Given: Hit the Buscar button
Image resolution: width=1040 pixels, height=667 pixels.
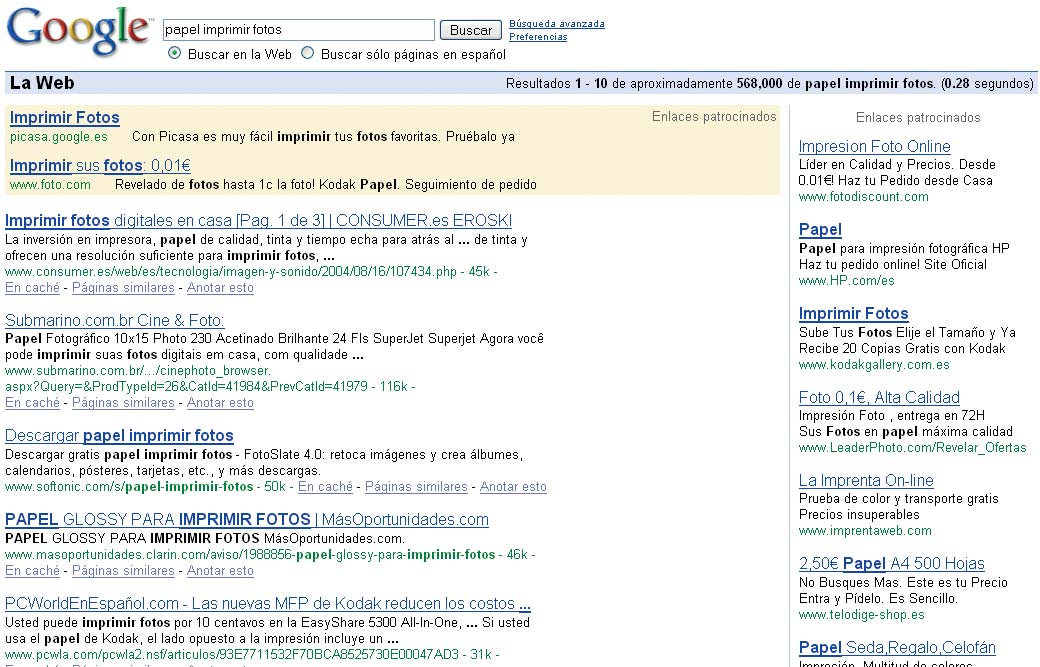Looking at the screenshot, I should tap(471, 30).
